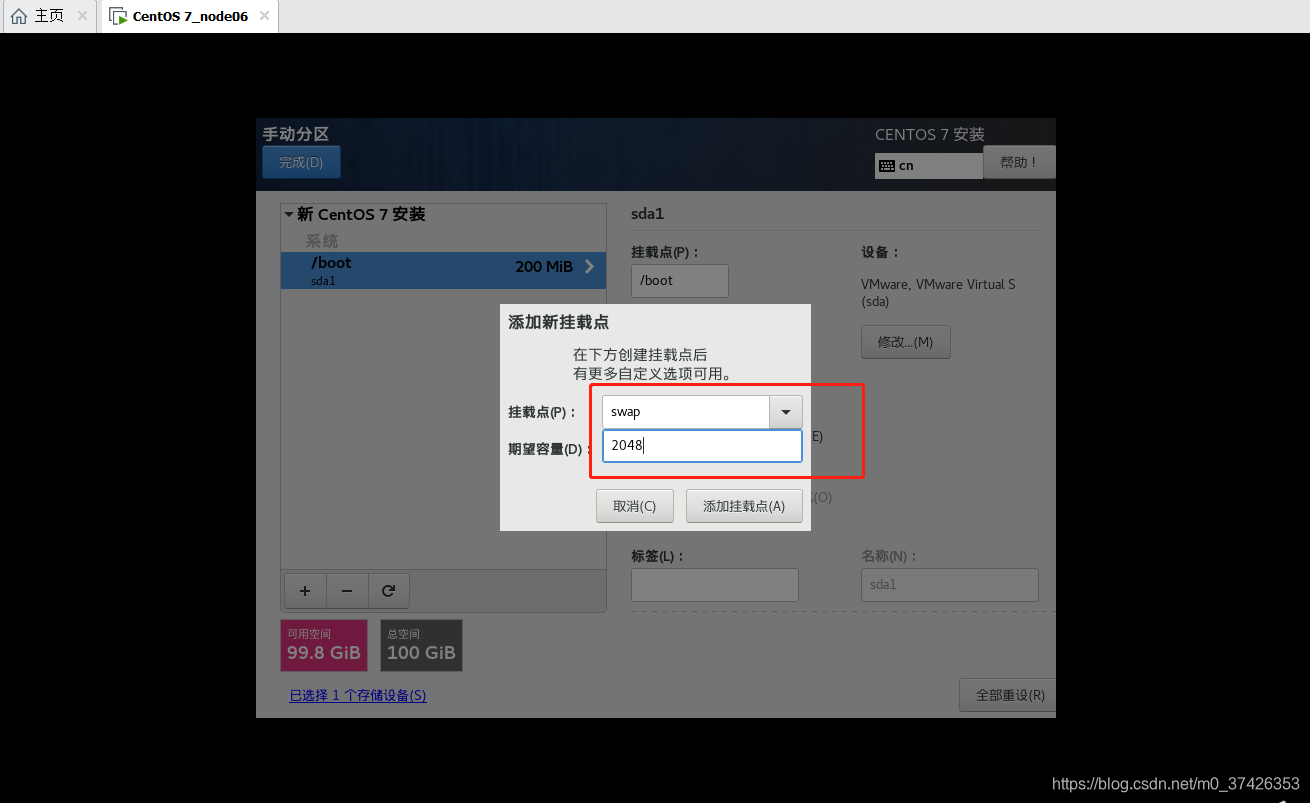Select the /boot sda1 partition row

click(x=443, y=270)
